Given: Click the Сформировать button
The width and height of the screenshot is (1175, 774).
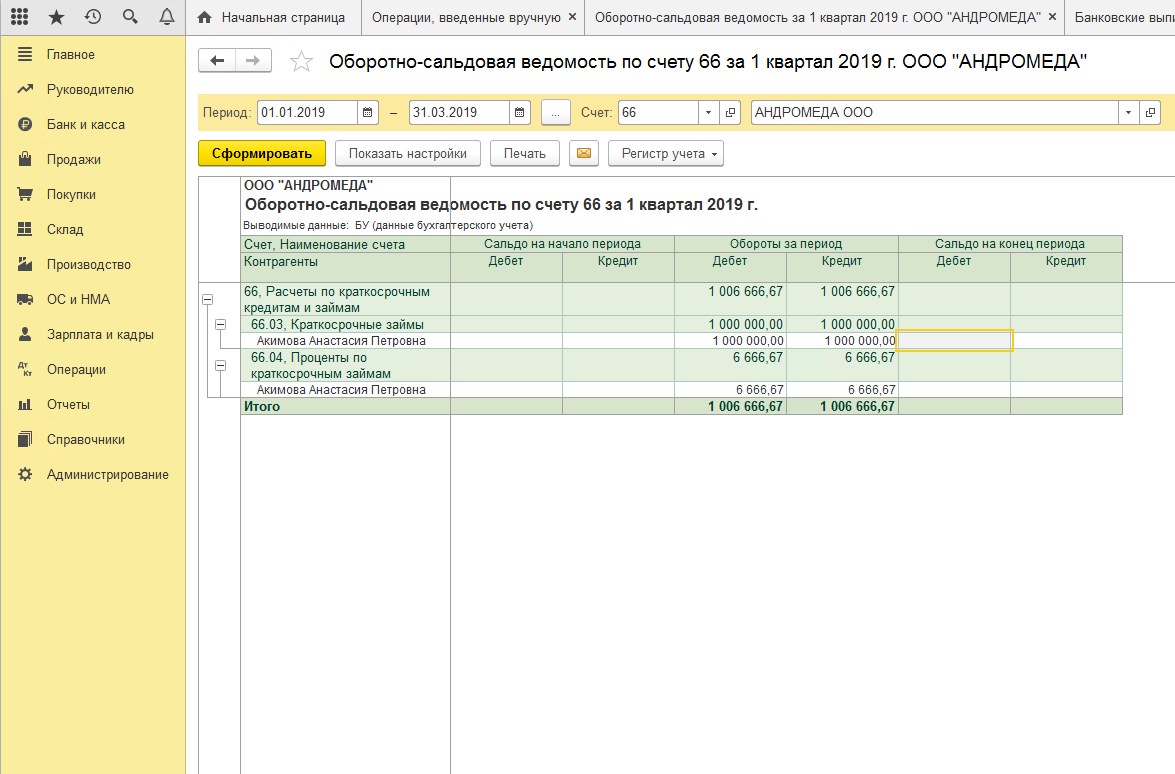Looking at the screenshot, I should (262, 154).
